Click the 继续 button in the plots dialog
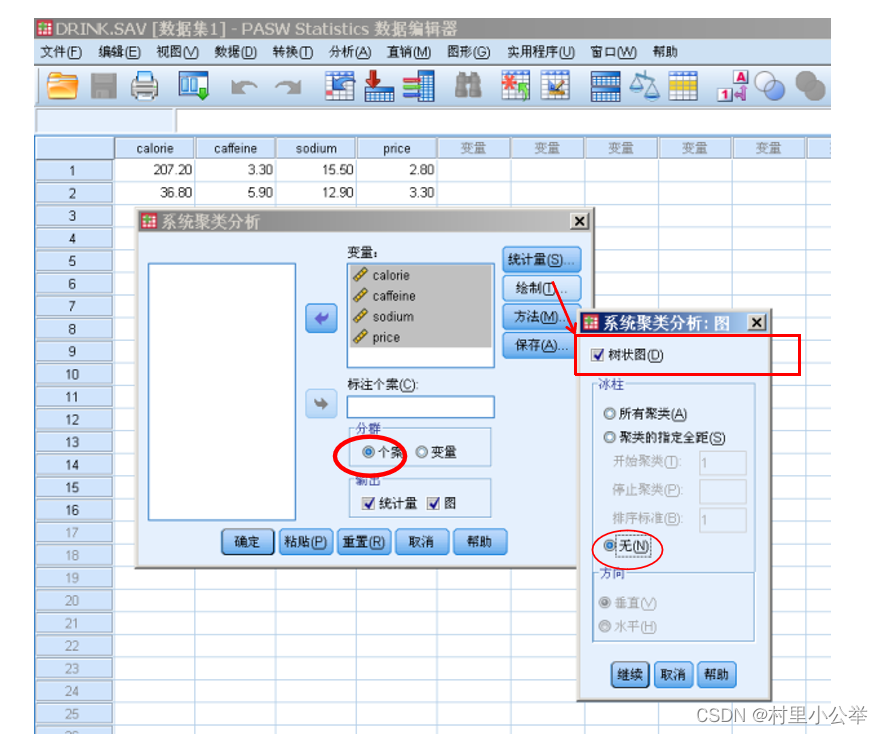 coord(629,674)
